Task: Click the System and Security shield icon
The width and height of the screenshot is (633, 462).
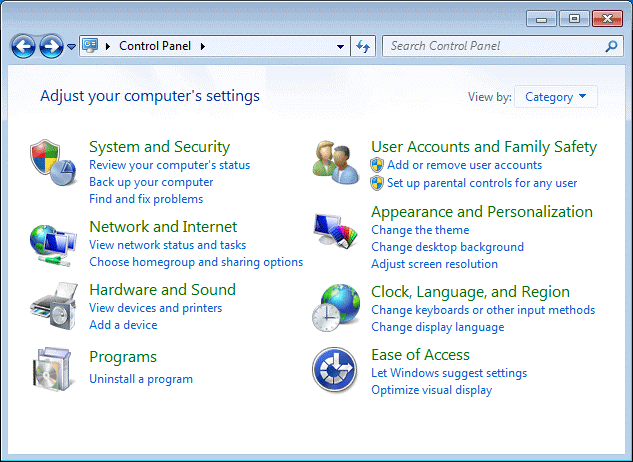Action: coord(53,163)
